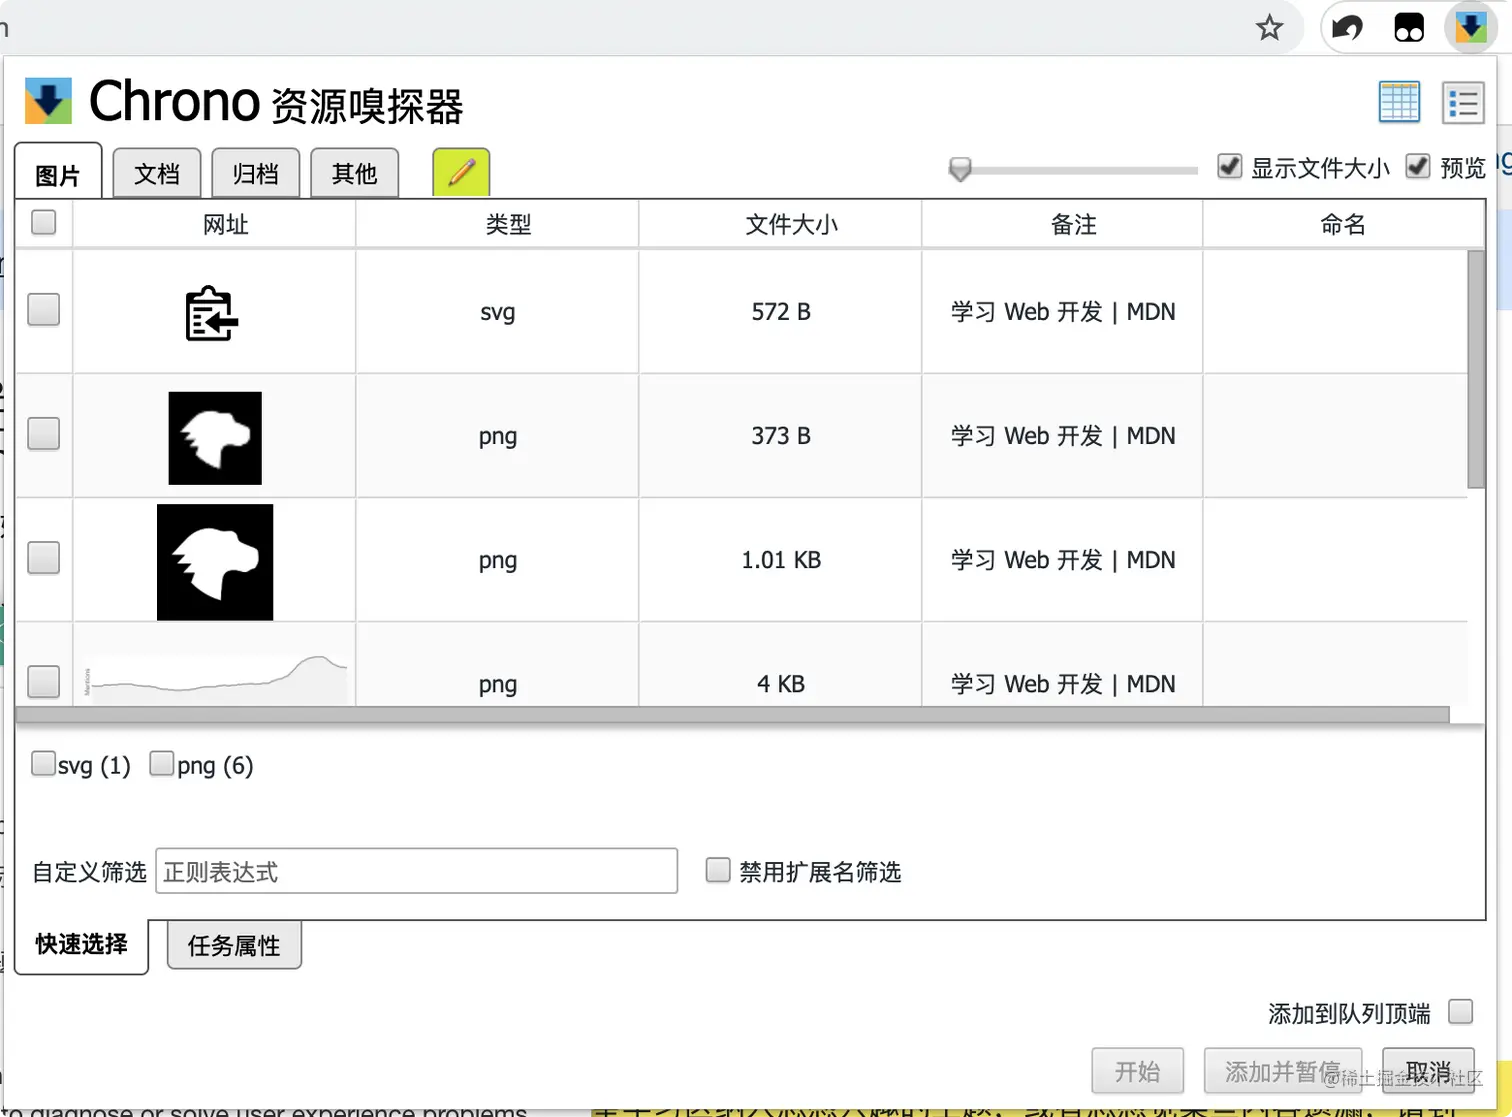This screenshot has height=1117, width=1512.
Task: Enable the png (6) filter checkbox
Action: pyautogui.click(x=161, y=764)
